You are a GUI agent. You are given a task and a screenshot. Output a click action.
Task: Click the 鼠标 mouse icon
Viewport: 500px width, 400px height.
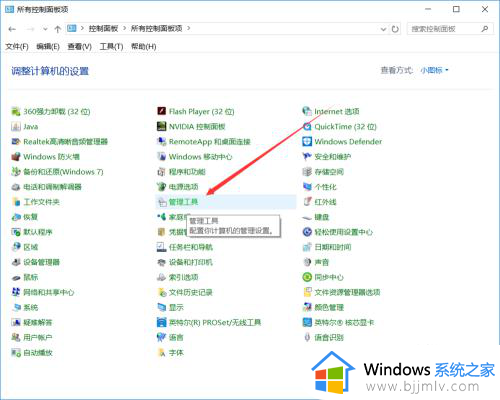pyautogui.click(x=16, y=277)
